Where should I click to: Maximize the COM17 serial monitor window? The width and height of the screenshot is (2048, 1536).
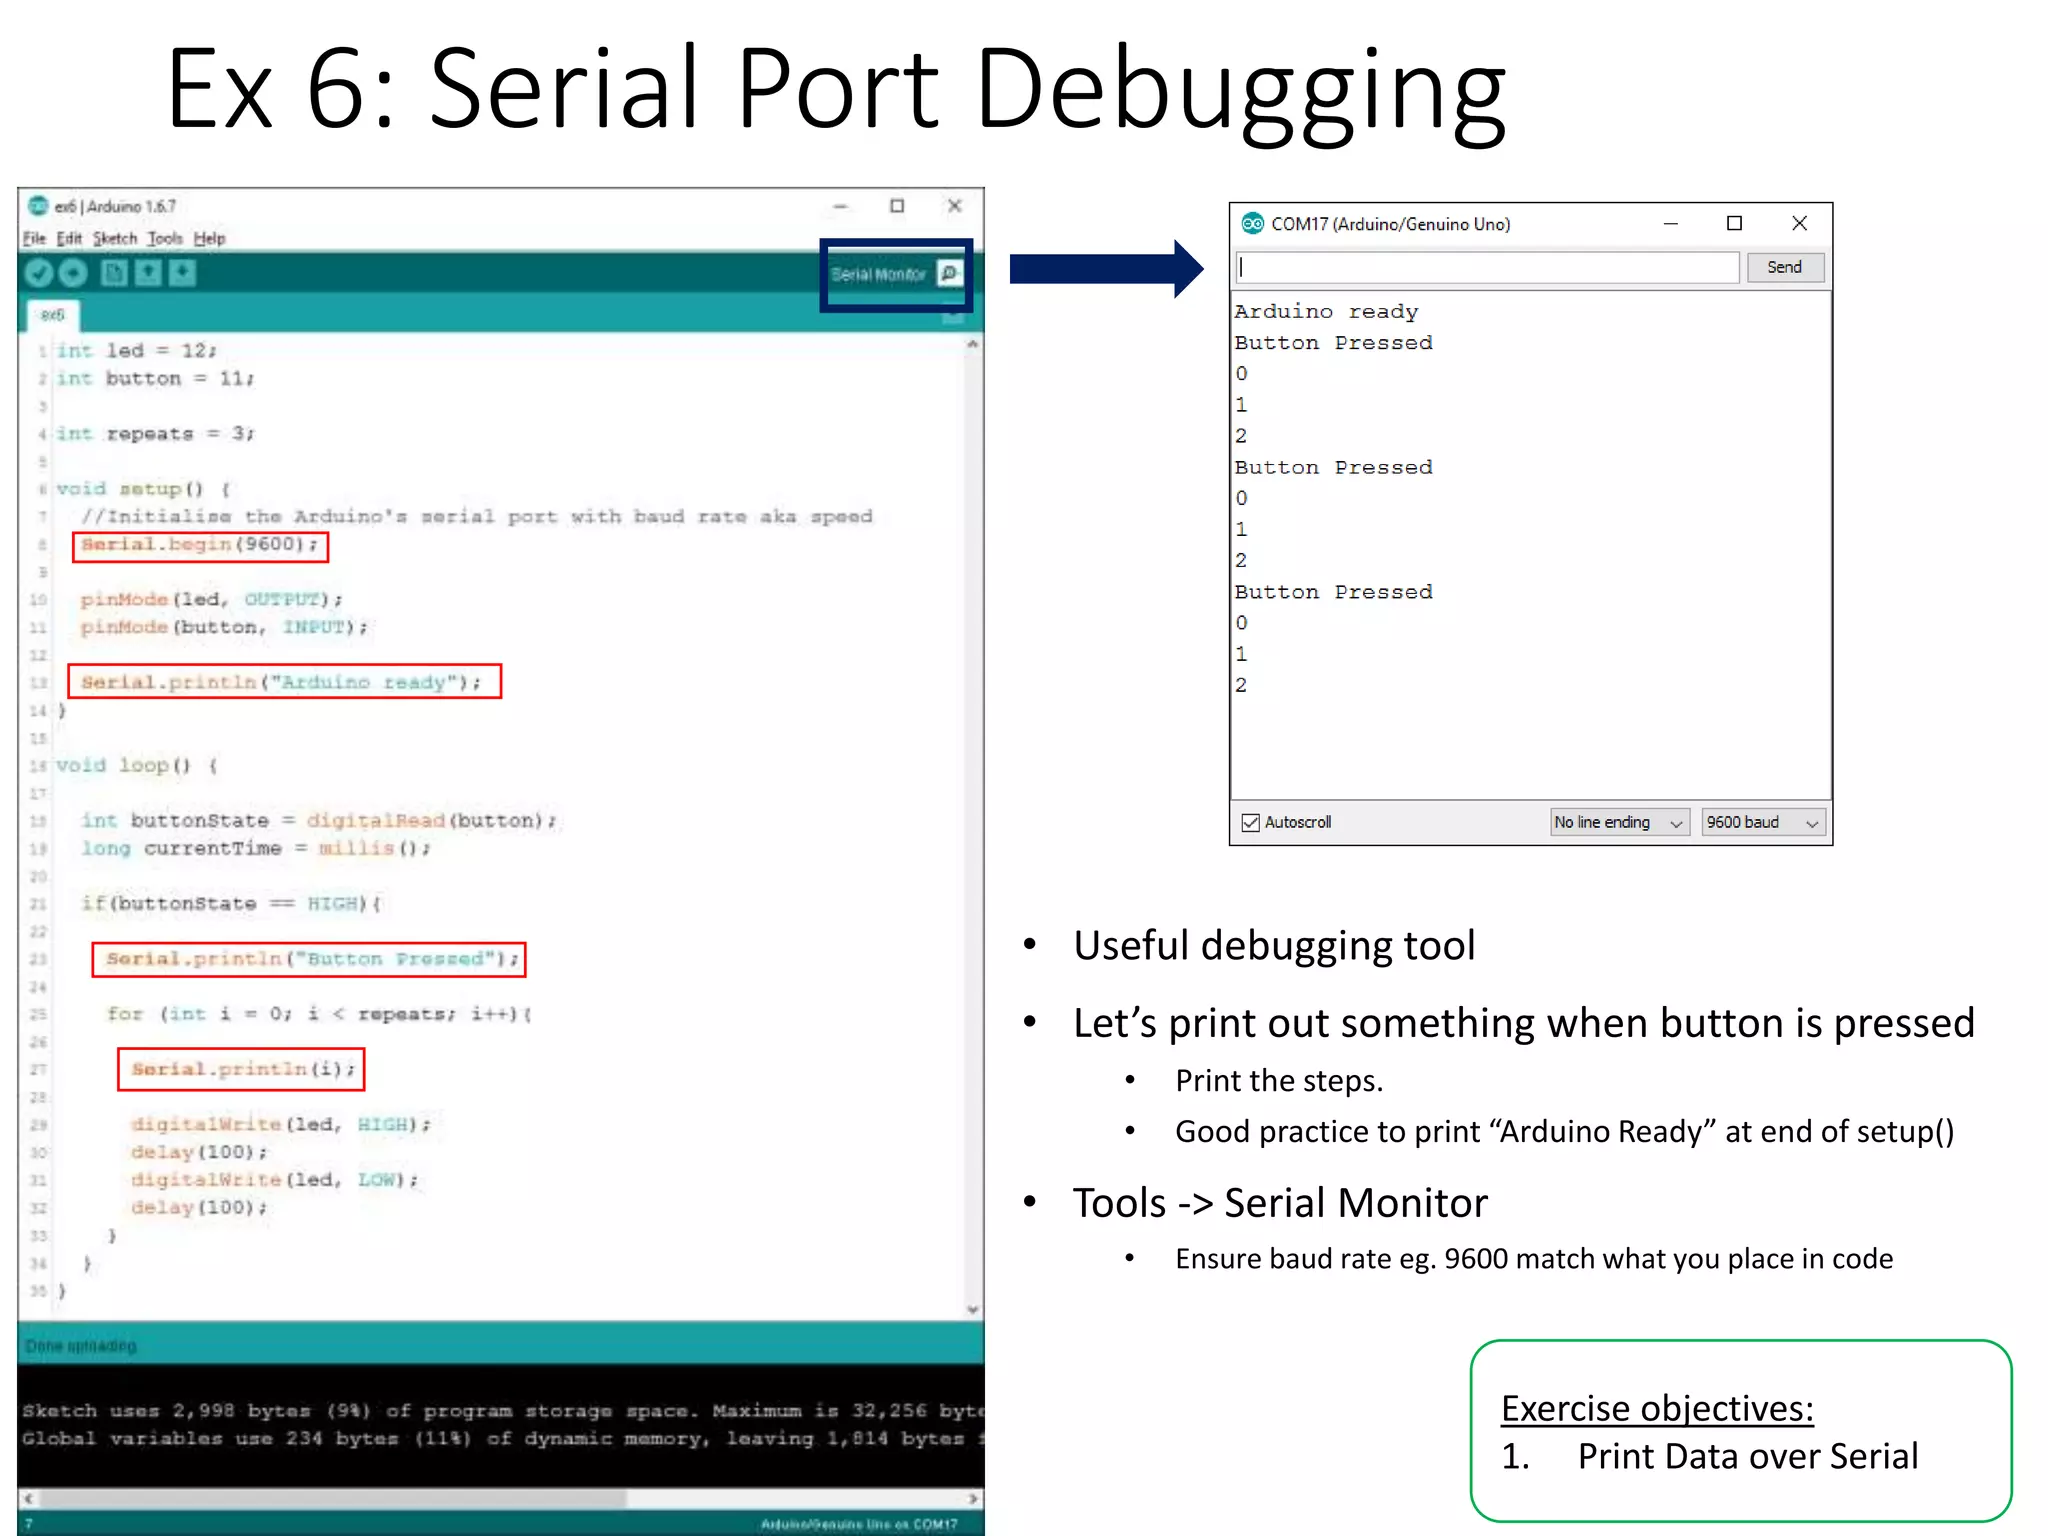click(1734, 223)
